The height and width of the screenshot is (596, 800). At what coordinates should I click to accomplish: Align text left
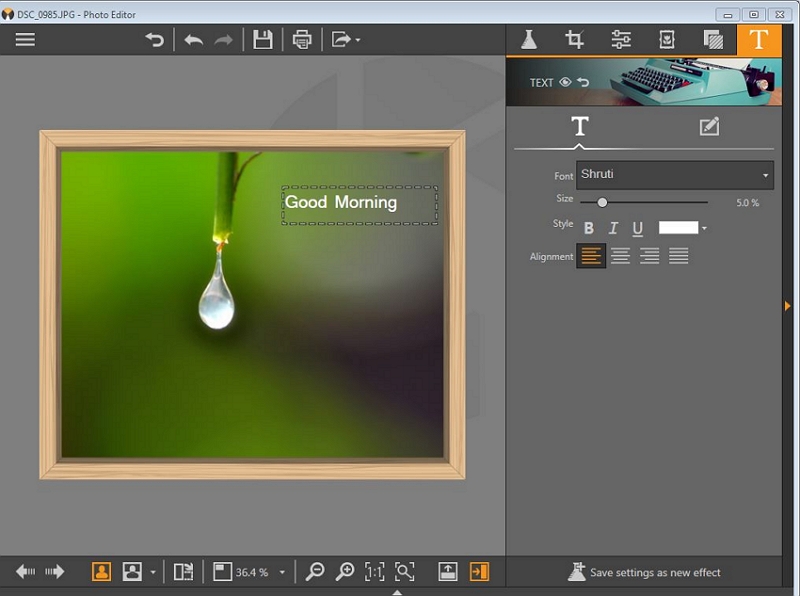click(x=591, y=255)
